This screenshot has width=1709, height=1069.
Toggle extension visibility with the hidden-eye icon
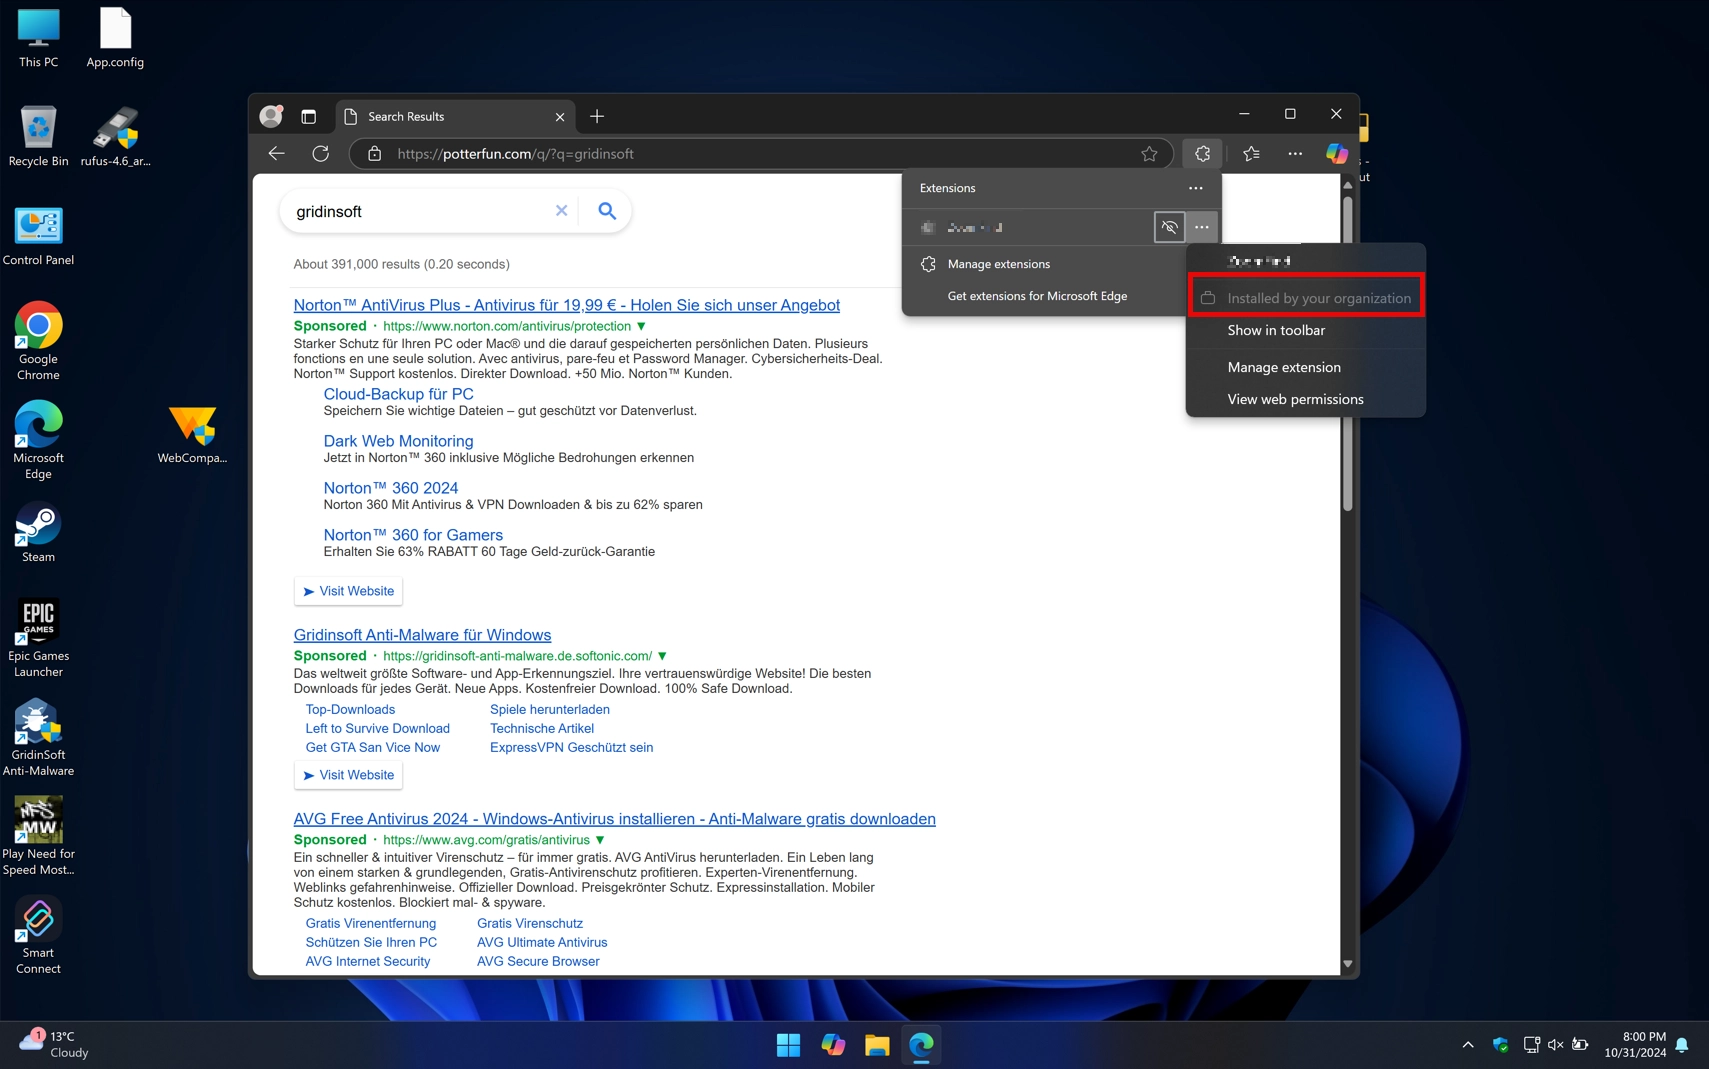tap(1169, 227)
